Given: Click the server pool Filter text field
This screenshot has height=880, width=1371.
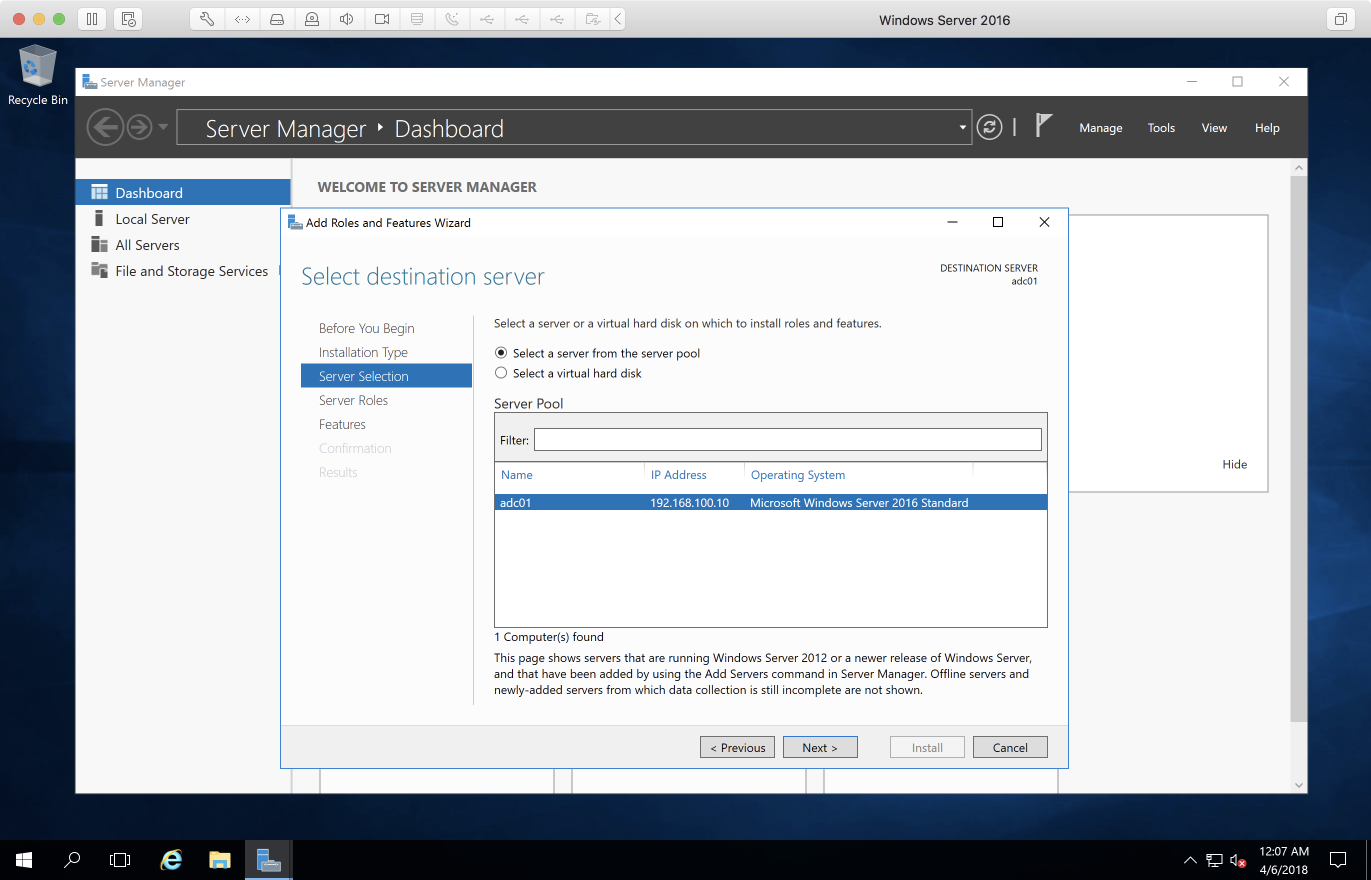Looking at the screenshot, I should (x=787, y=440).
